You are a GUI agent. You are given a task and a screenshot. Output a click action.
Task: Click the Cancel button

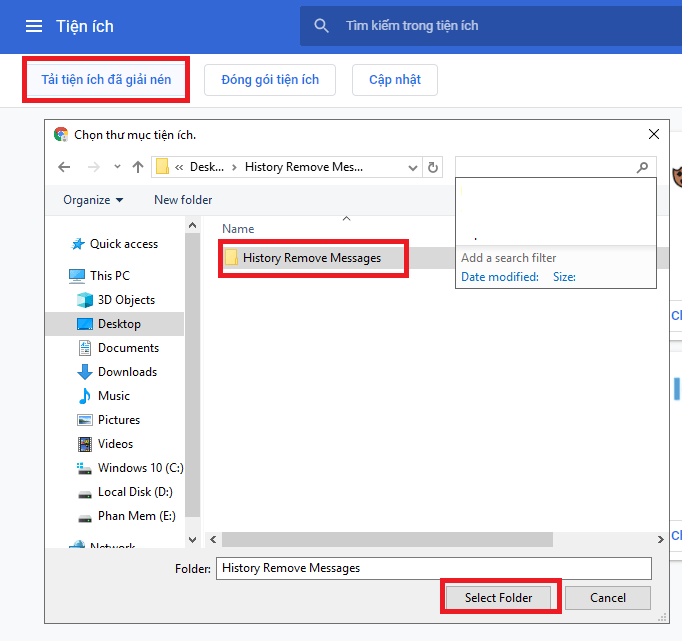pos(608,598)
